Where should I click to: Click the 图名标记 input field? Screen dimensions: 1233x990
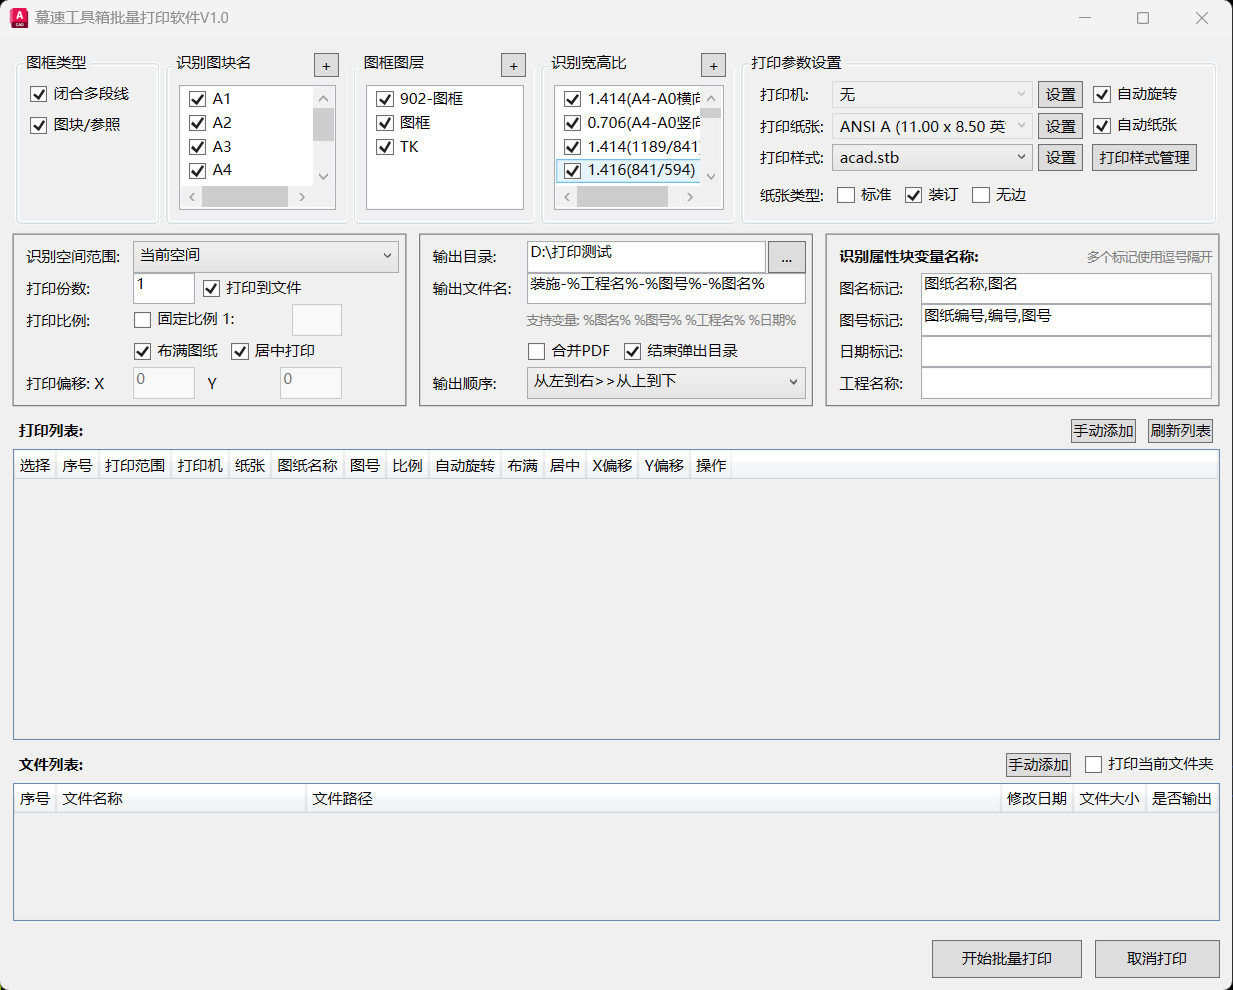(1066, 288)
